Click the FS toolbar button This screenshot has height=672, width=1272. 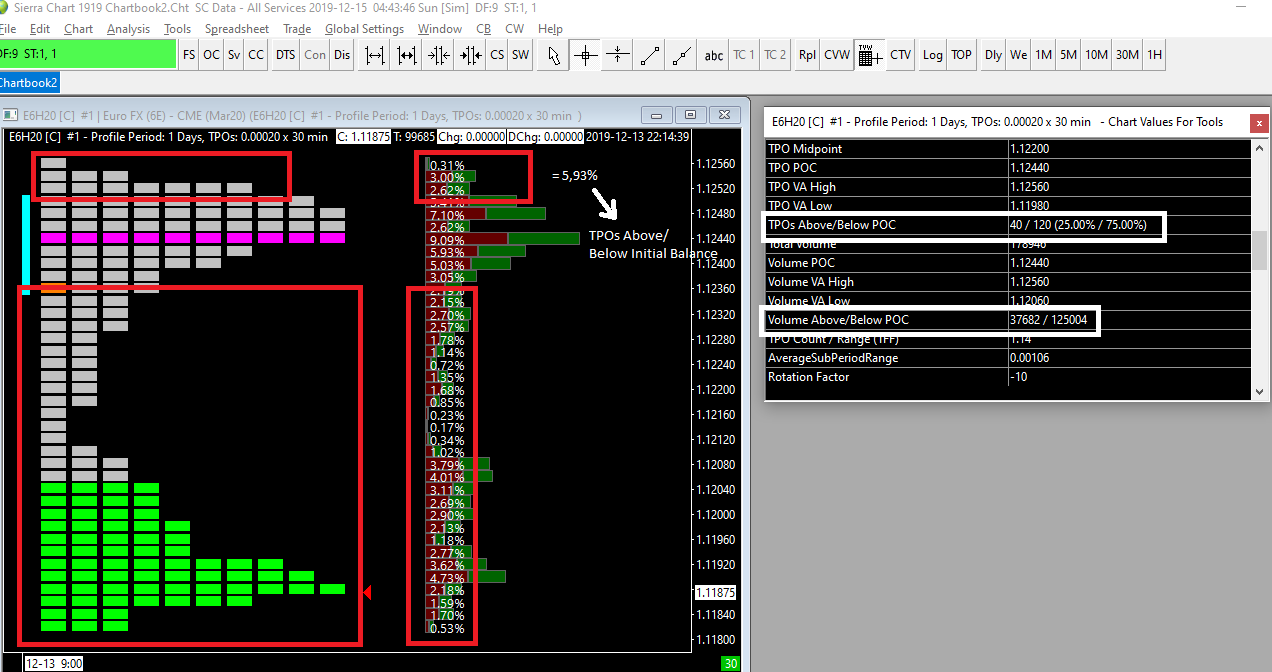[189, 55]
